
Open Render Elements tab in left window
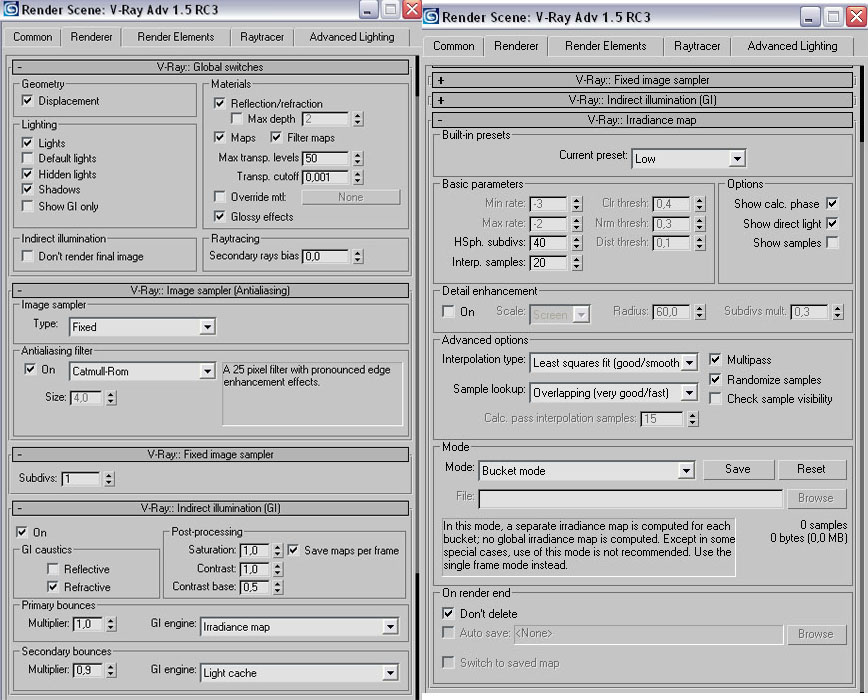(x=176, y=37)
